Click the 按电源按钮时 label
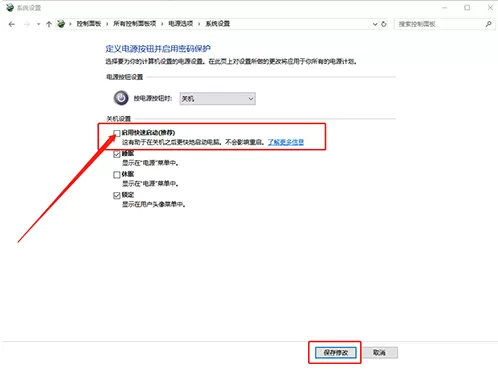498x373 pixels. (x=153, y=98)
